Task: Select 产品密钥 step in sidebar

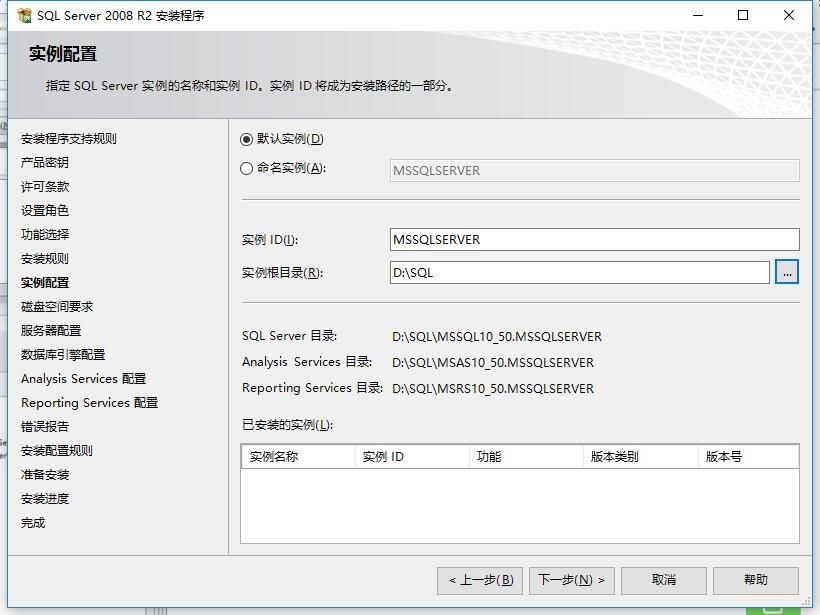Action: point(44,163)
